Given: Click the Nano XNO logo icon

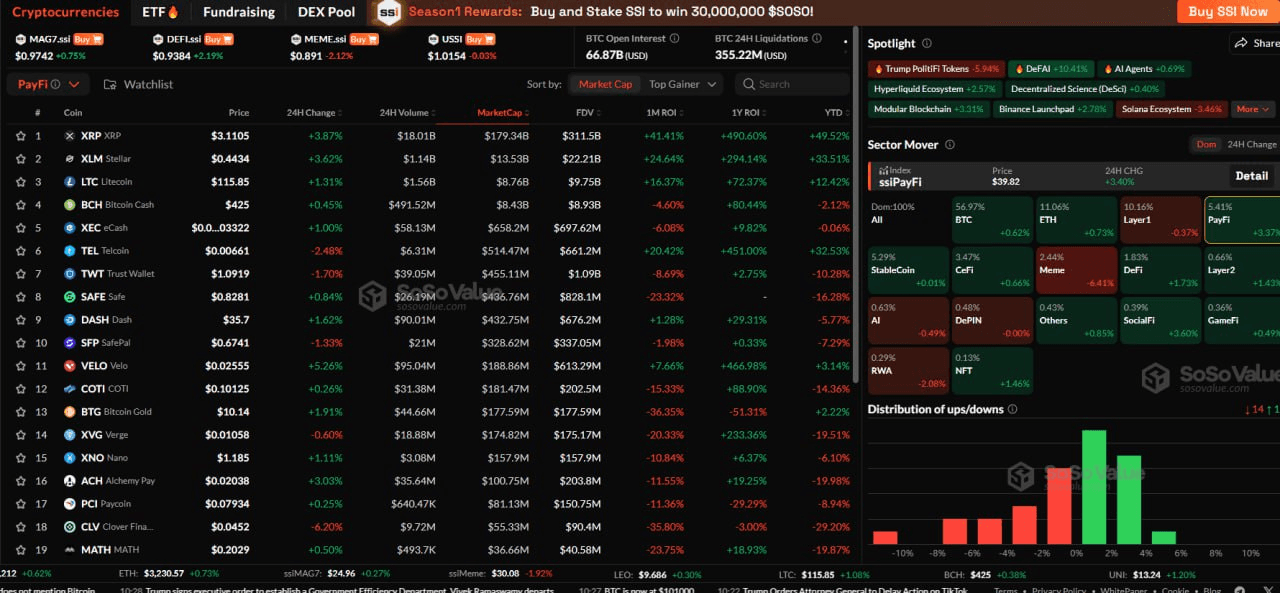Looking at the screenshot, I should [70, 458].
